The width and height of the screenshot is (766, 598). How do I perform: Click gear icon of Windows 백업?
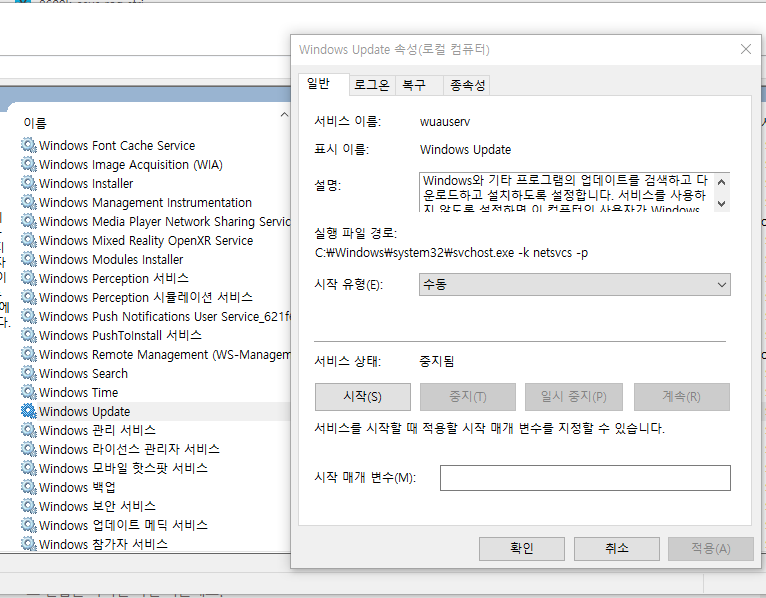[x=28, y=487]
